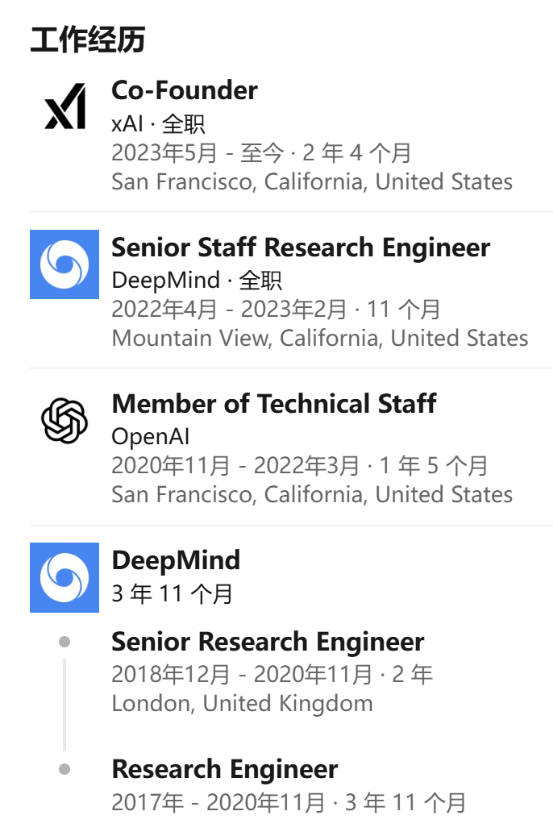Screen dimensions: 553x840
Task: Click the xAI company logo
Action: (65, 107)
